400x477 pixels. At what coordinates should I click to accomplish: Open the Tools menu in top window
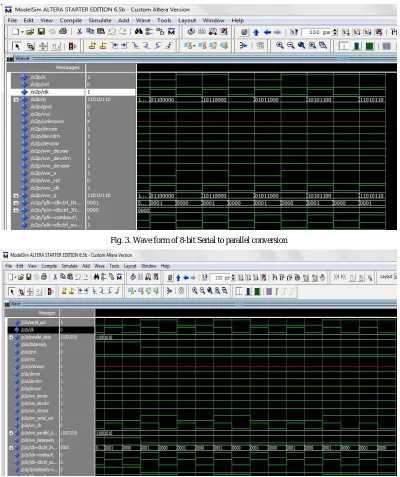click(x=164, y=20)
